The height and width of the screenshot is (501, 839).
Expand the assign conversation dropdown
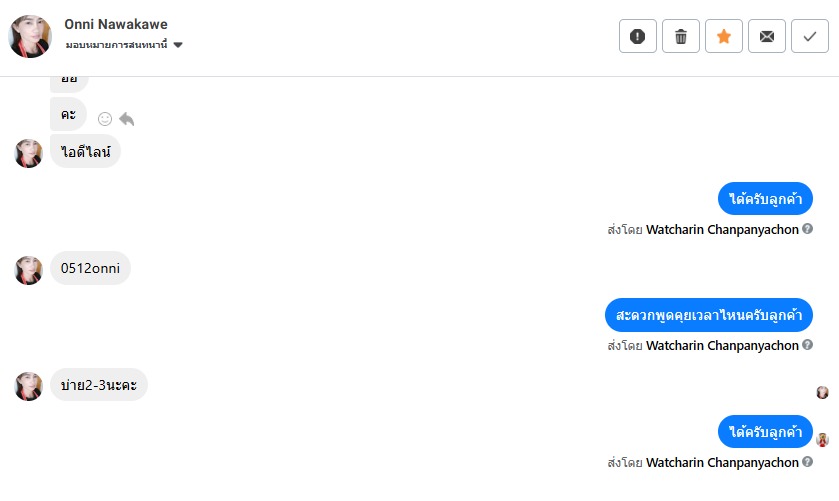(x=177, y=45)
